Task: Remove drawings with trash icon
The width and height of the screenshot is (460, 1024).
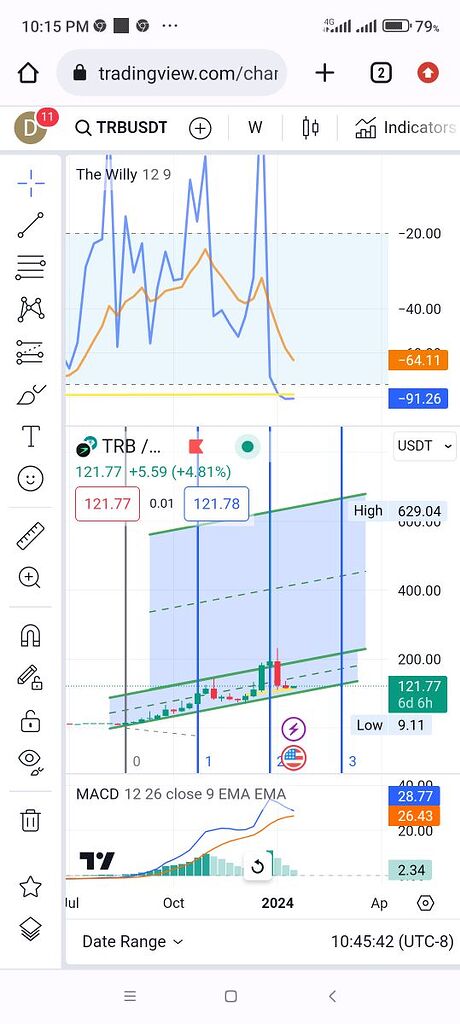Action: pyautogui.click(x=31, y=820)
